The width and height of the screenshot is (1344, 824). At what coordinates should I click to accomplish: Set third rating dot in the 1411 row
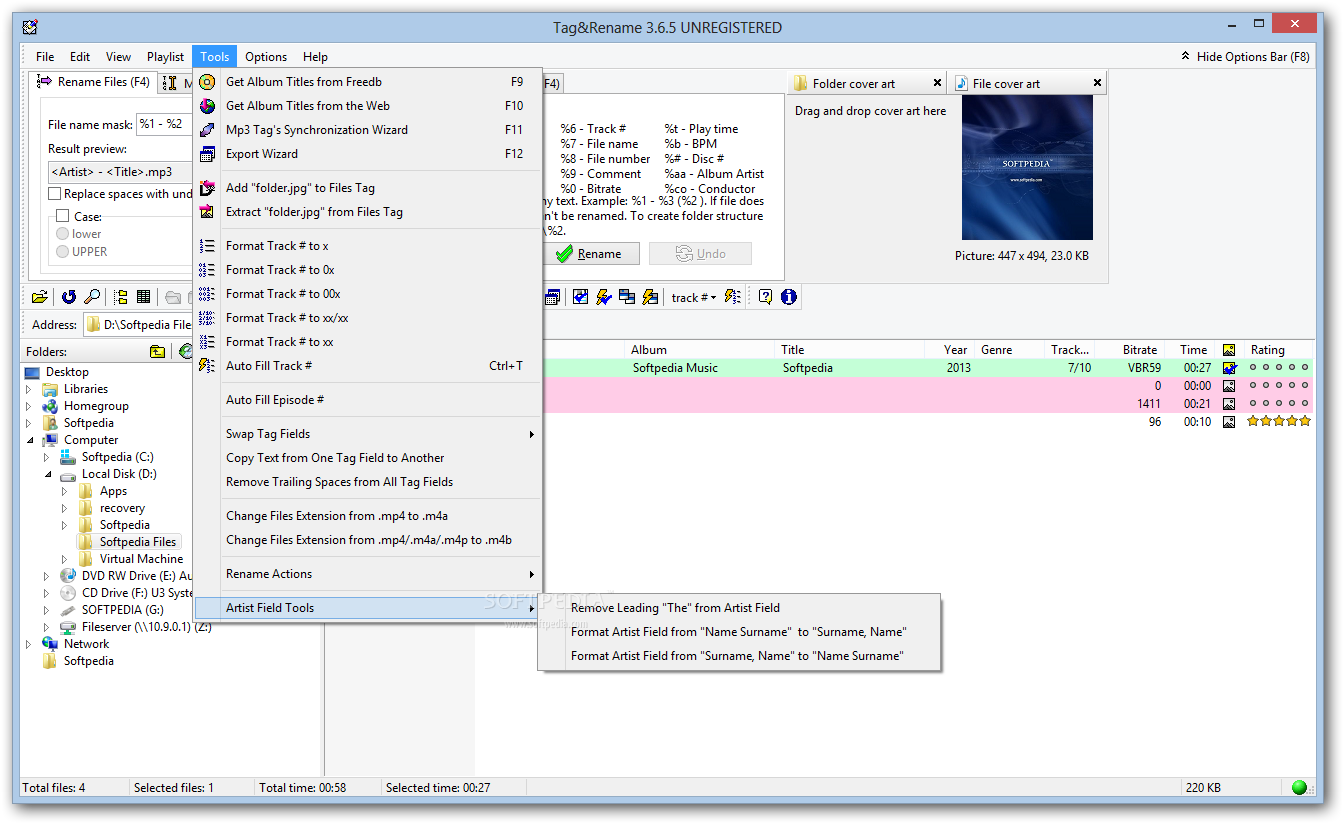point(1279,404)
